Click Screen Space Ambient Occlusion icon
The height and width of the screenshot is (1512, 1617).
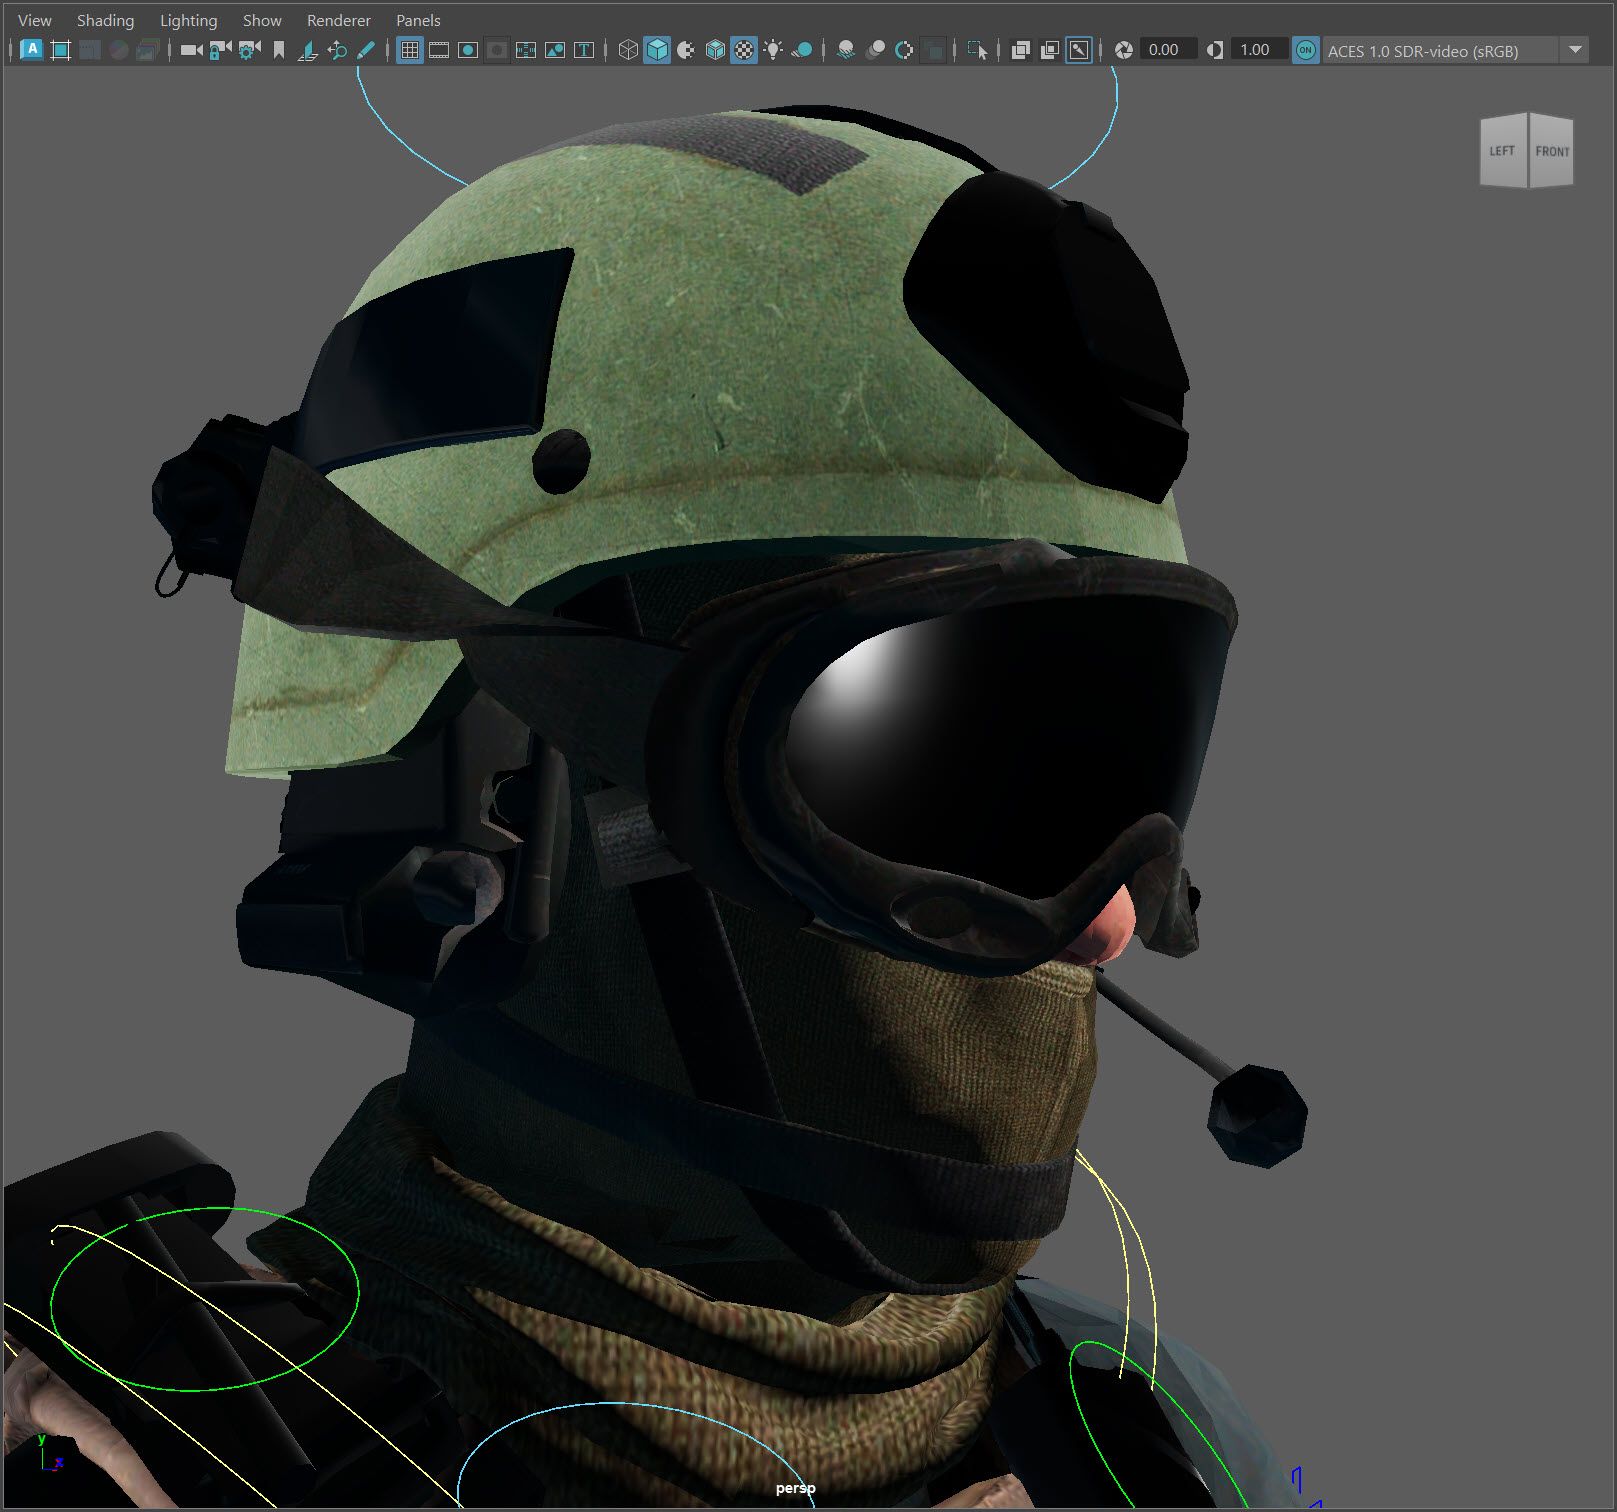[x=846, y=49]
